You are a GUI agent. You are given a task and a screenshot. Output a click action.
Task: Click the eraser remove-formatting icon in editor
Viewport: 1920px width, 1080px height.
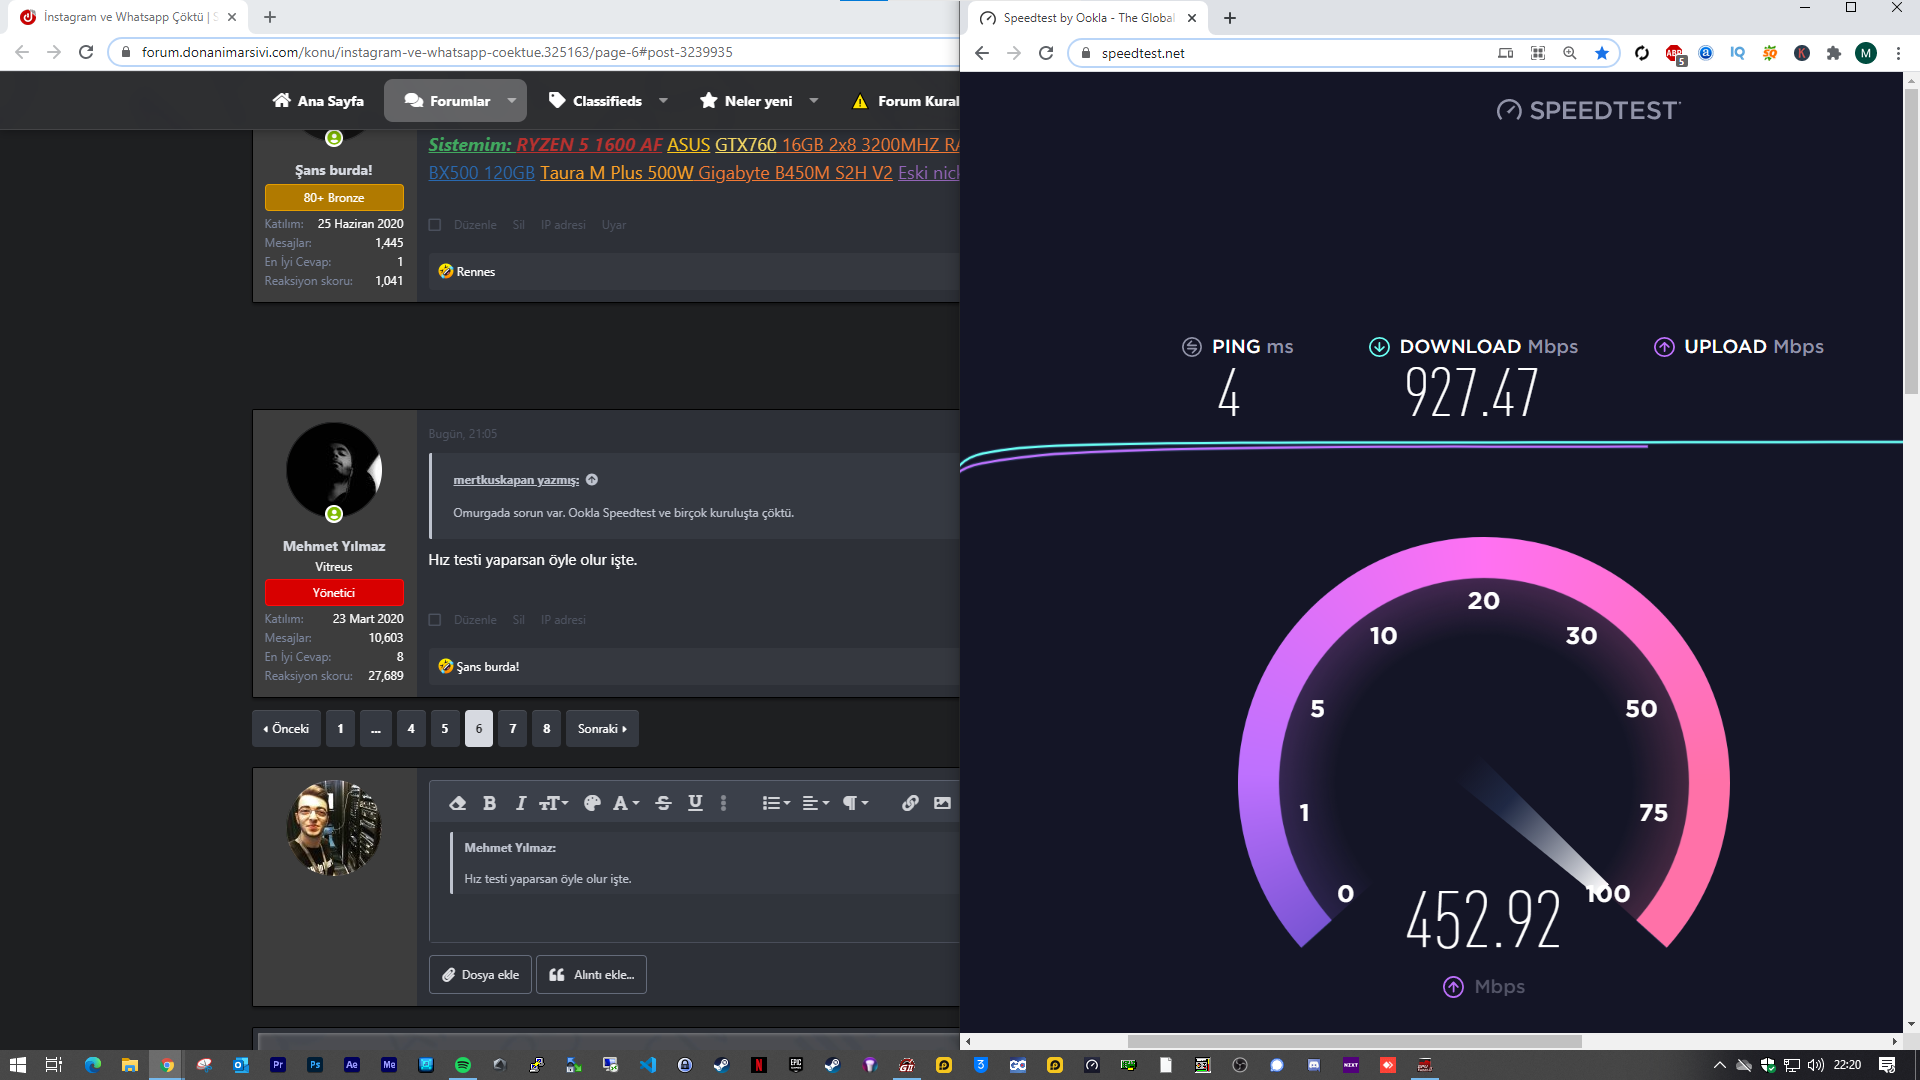(457, 803)
